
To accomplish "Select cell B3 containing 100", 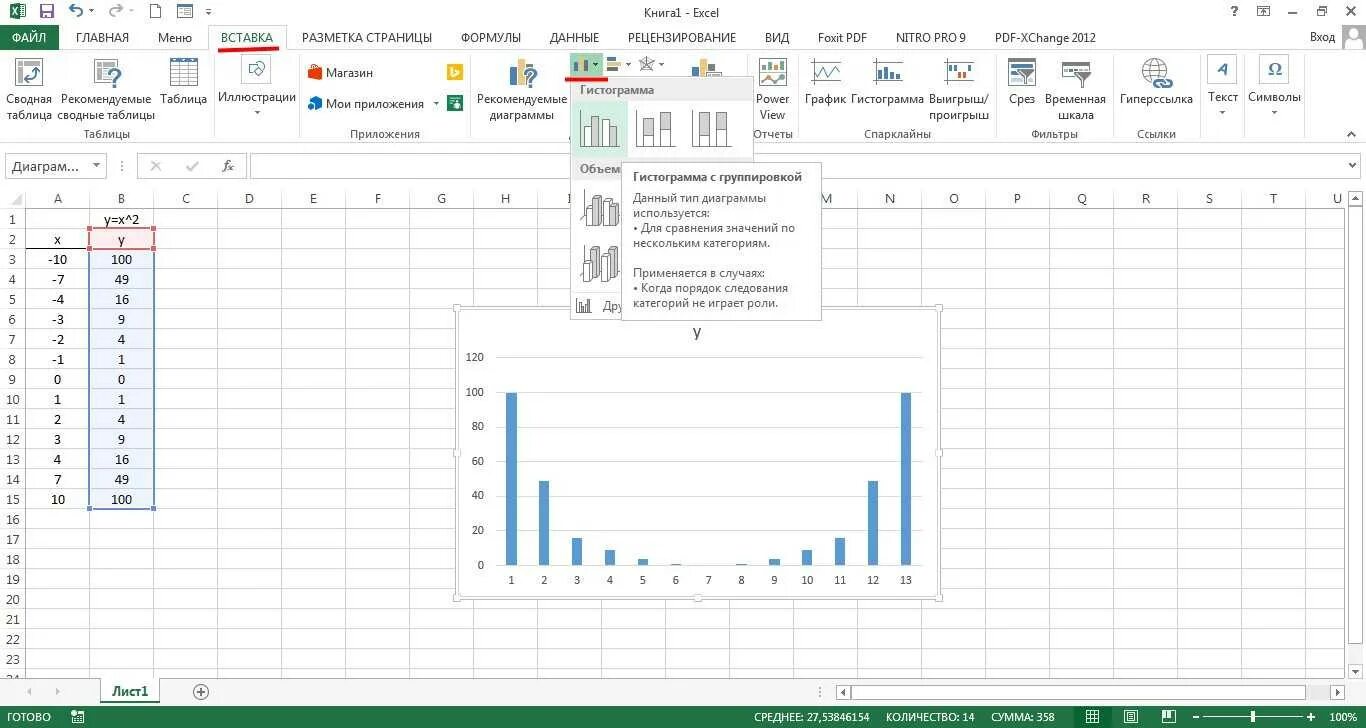I will pos(121,259).
